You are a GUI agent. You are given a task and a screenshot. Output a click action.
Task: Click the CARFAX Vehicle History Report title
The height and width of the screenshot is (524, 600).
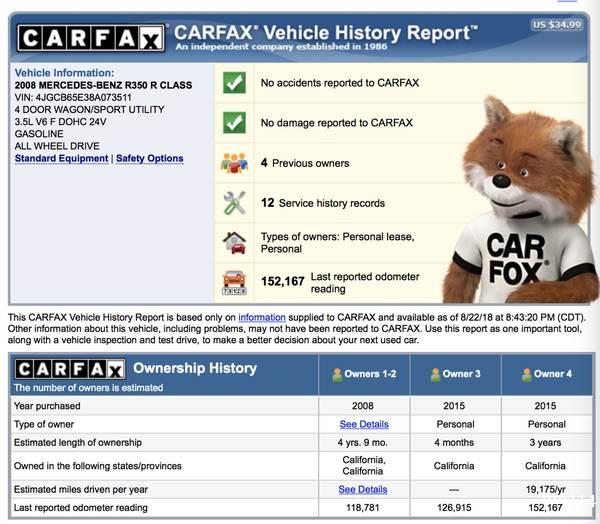(326, 33)
